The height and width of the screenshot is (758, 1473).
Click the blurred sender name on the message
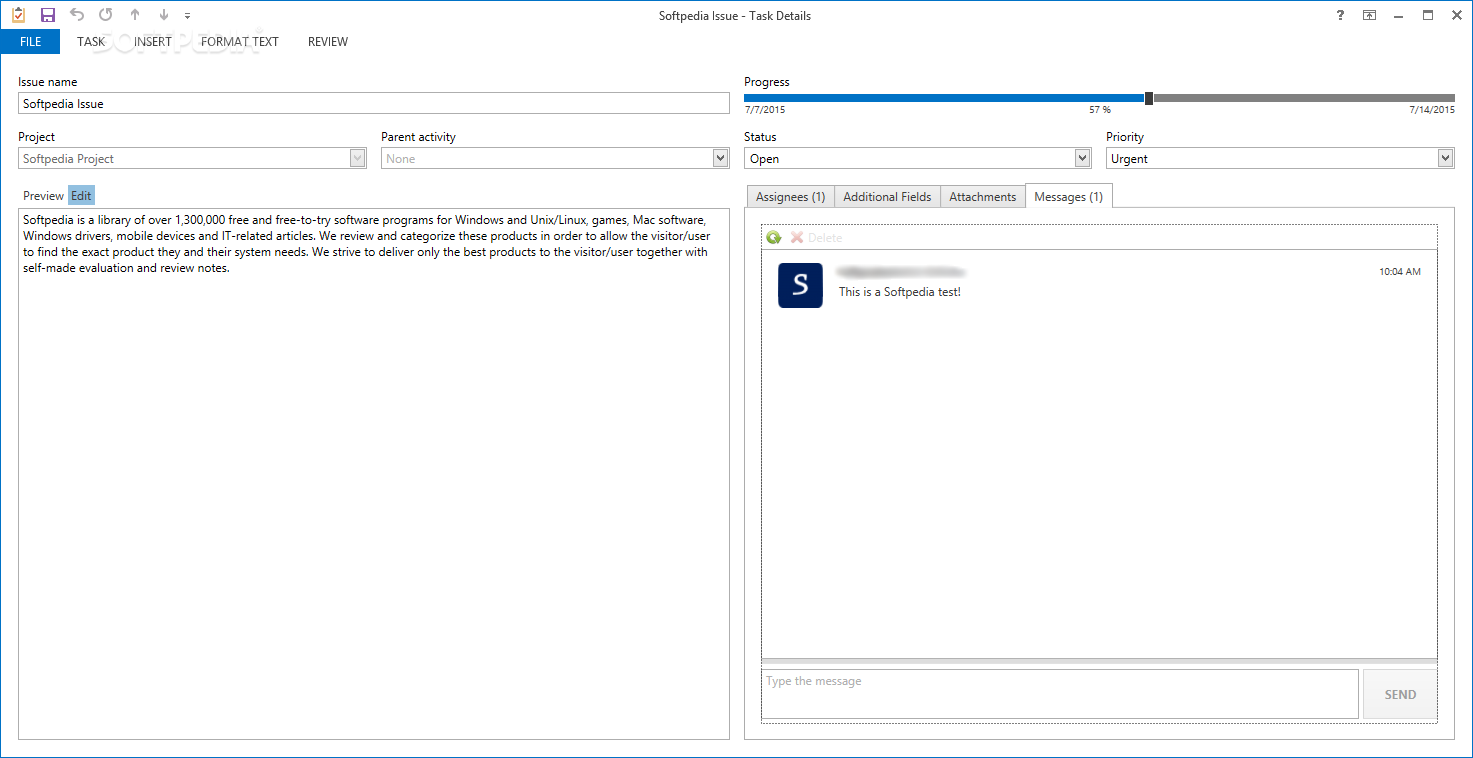click(x=901, y=271)
